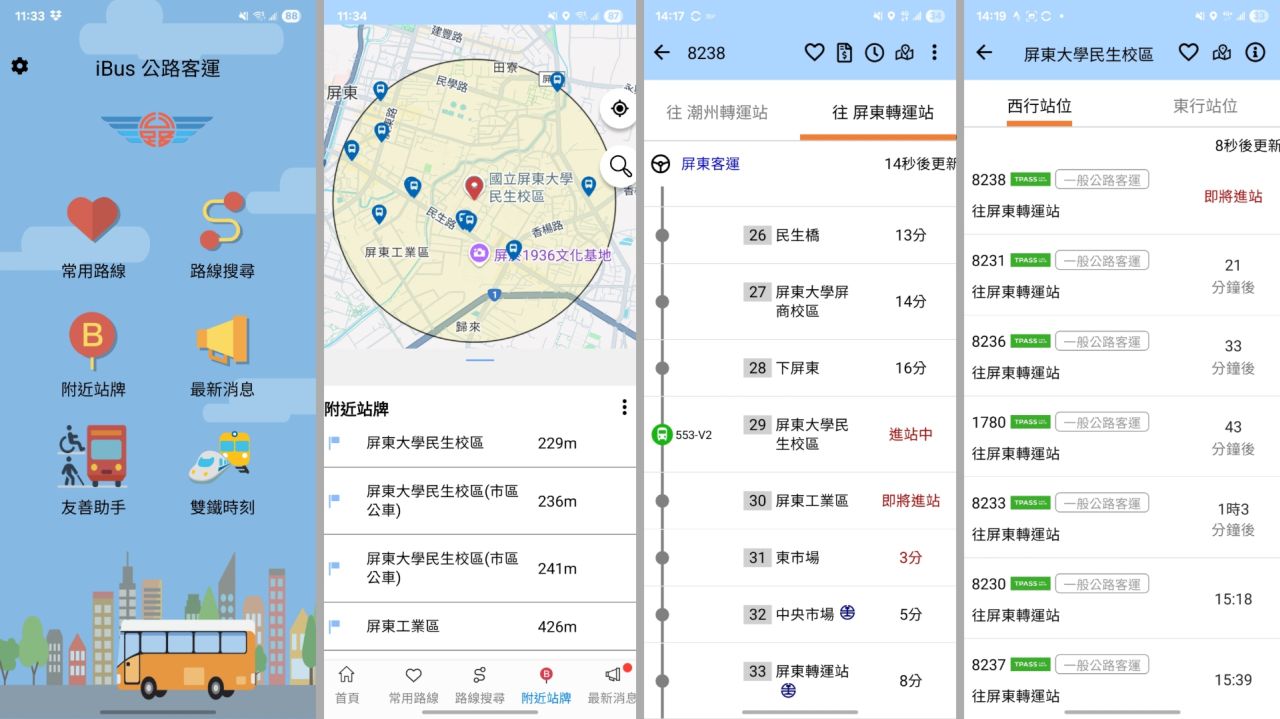
Task: Tap 常用路線 in bottom navigation bar
Action: tap(413, 685)
